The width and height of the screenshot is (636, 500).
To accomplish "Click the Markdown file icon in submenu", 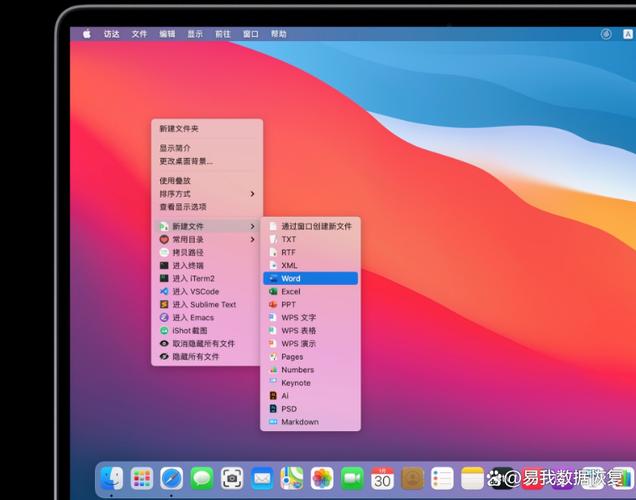I will coord(273,422).
